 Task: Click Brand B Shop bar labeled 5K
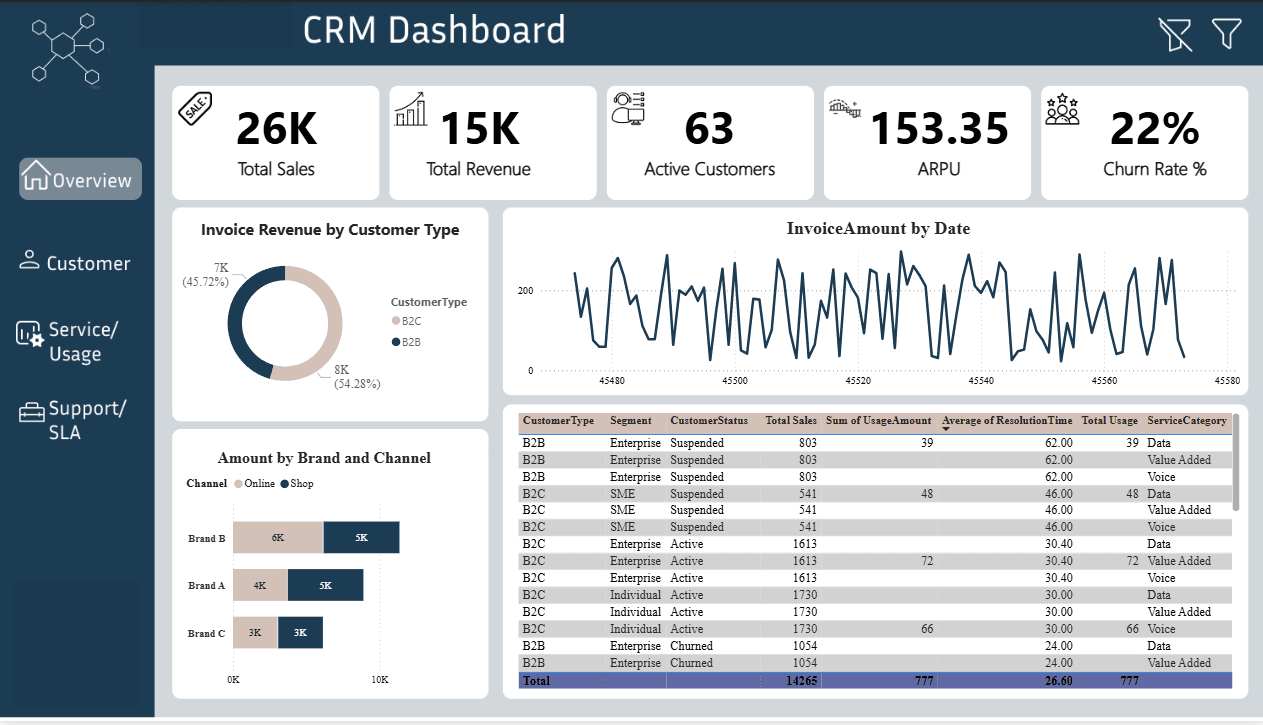(361, 537)
